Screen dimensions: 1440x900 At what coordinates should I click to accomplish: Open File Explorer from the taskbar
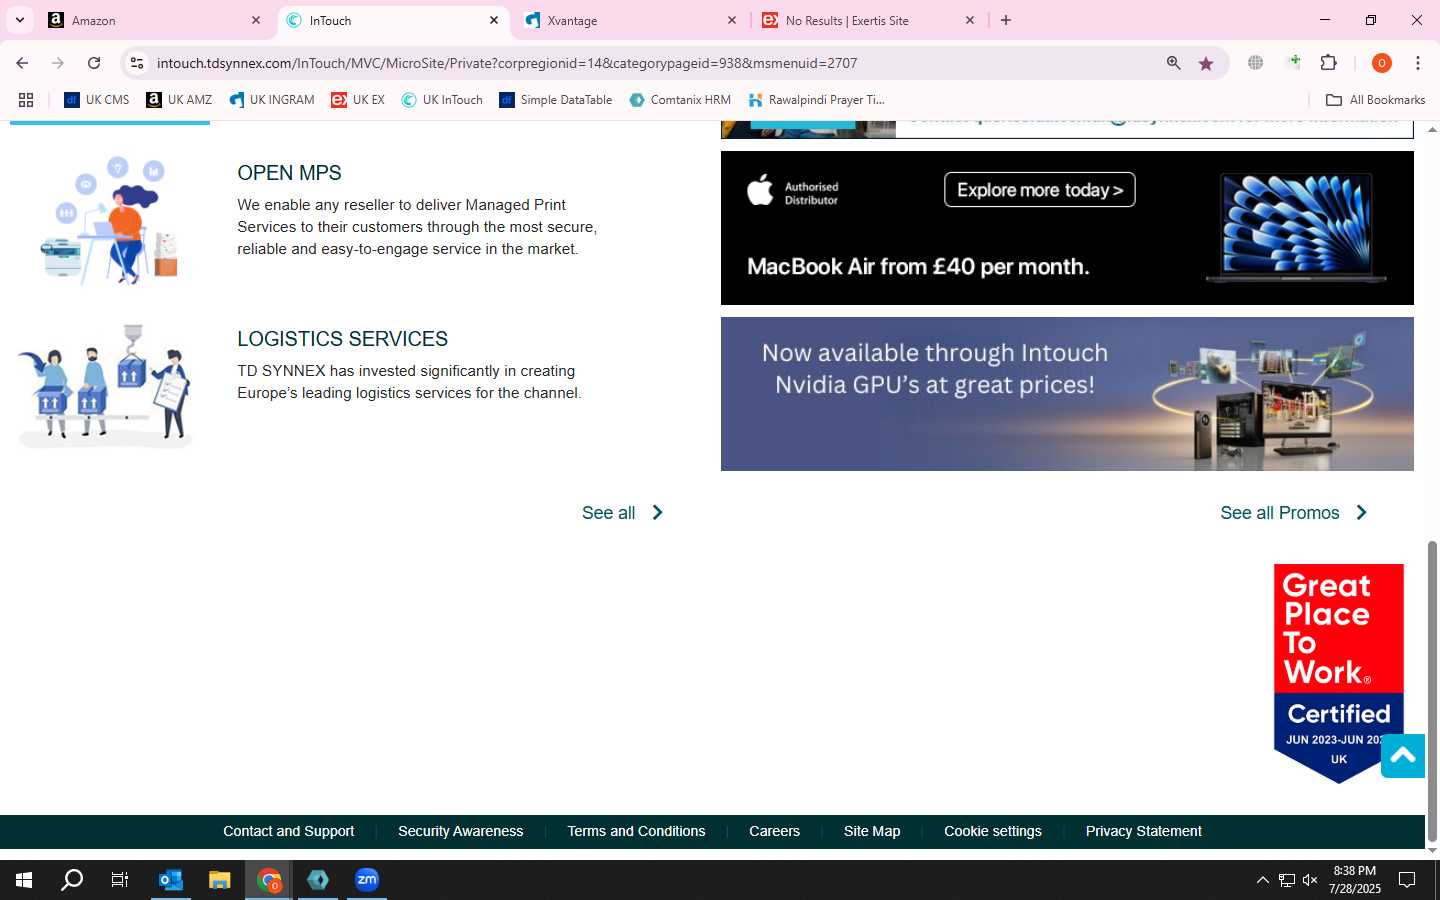coord(220,880)
